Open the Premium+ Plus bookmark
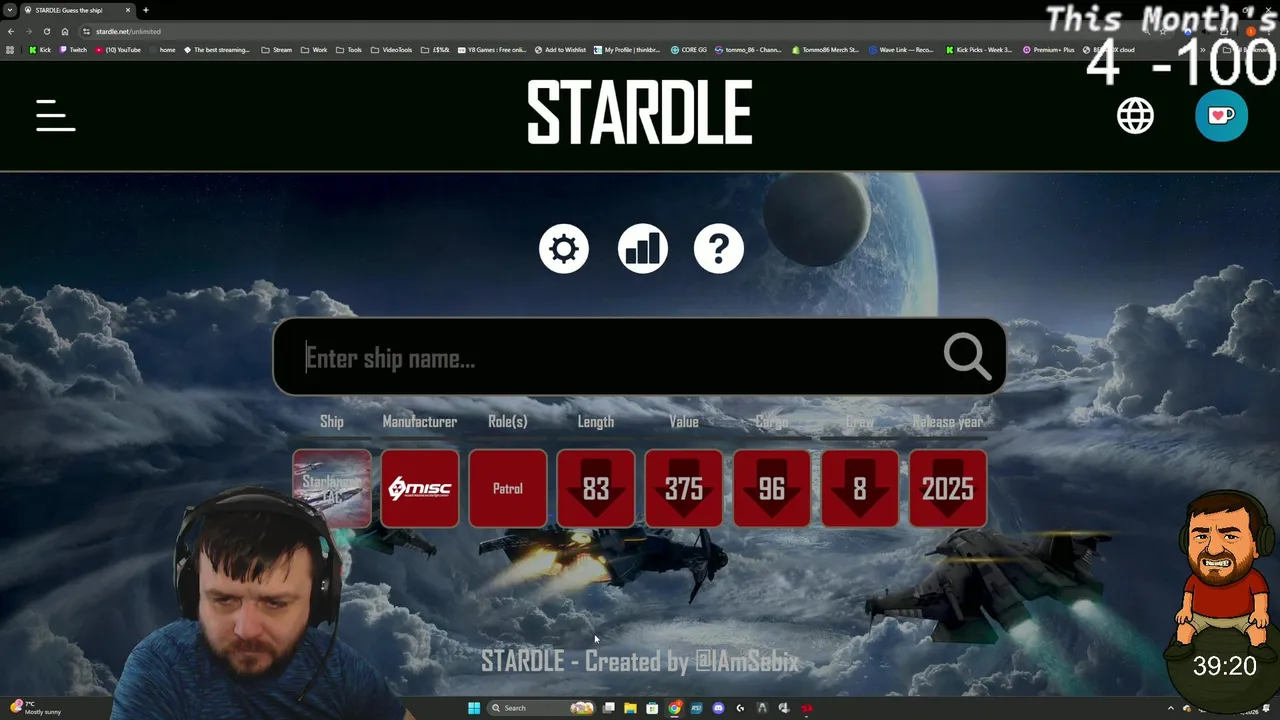 1049,50
